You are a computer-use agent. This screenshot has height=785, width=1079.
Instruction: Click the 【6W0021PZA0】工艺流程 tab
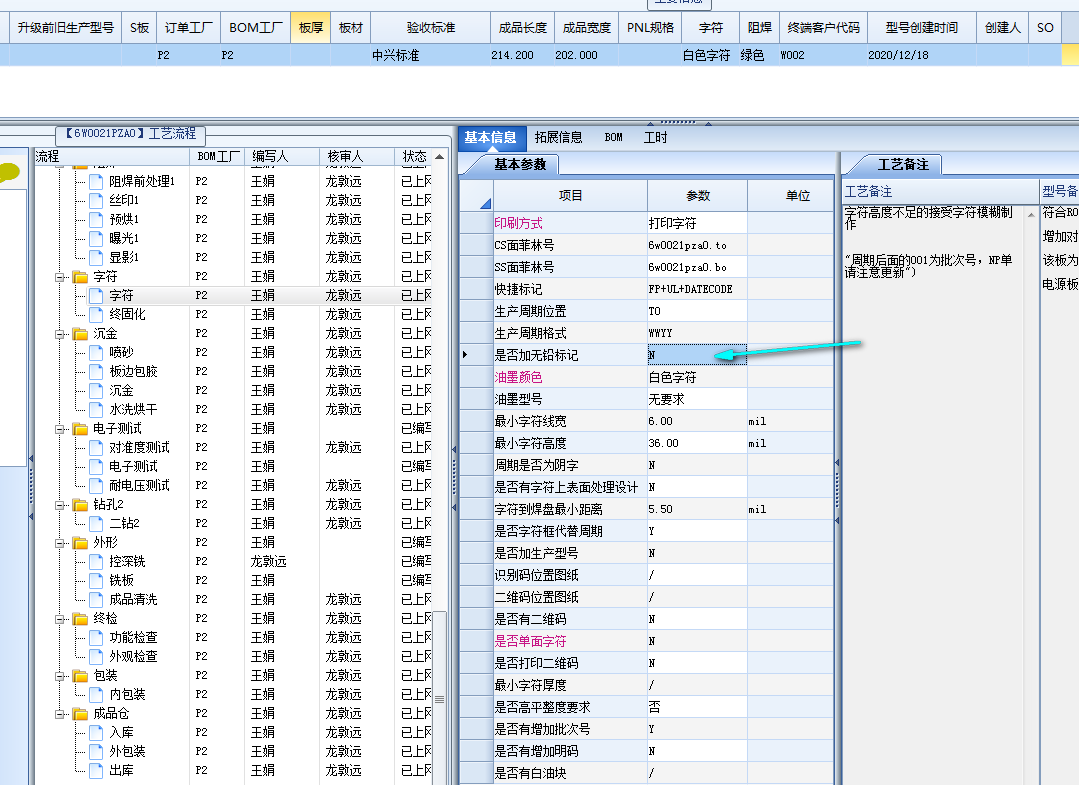131,133
